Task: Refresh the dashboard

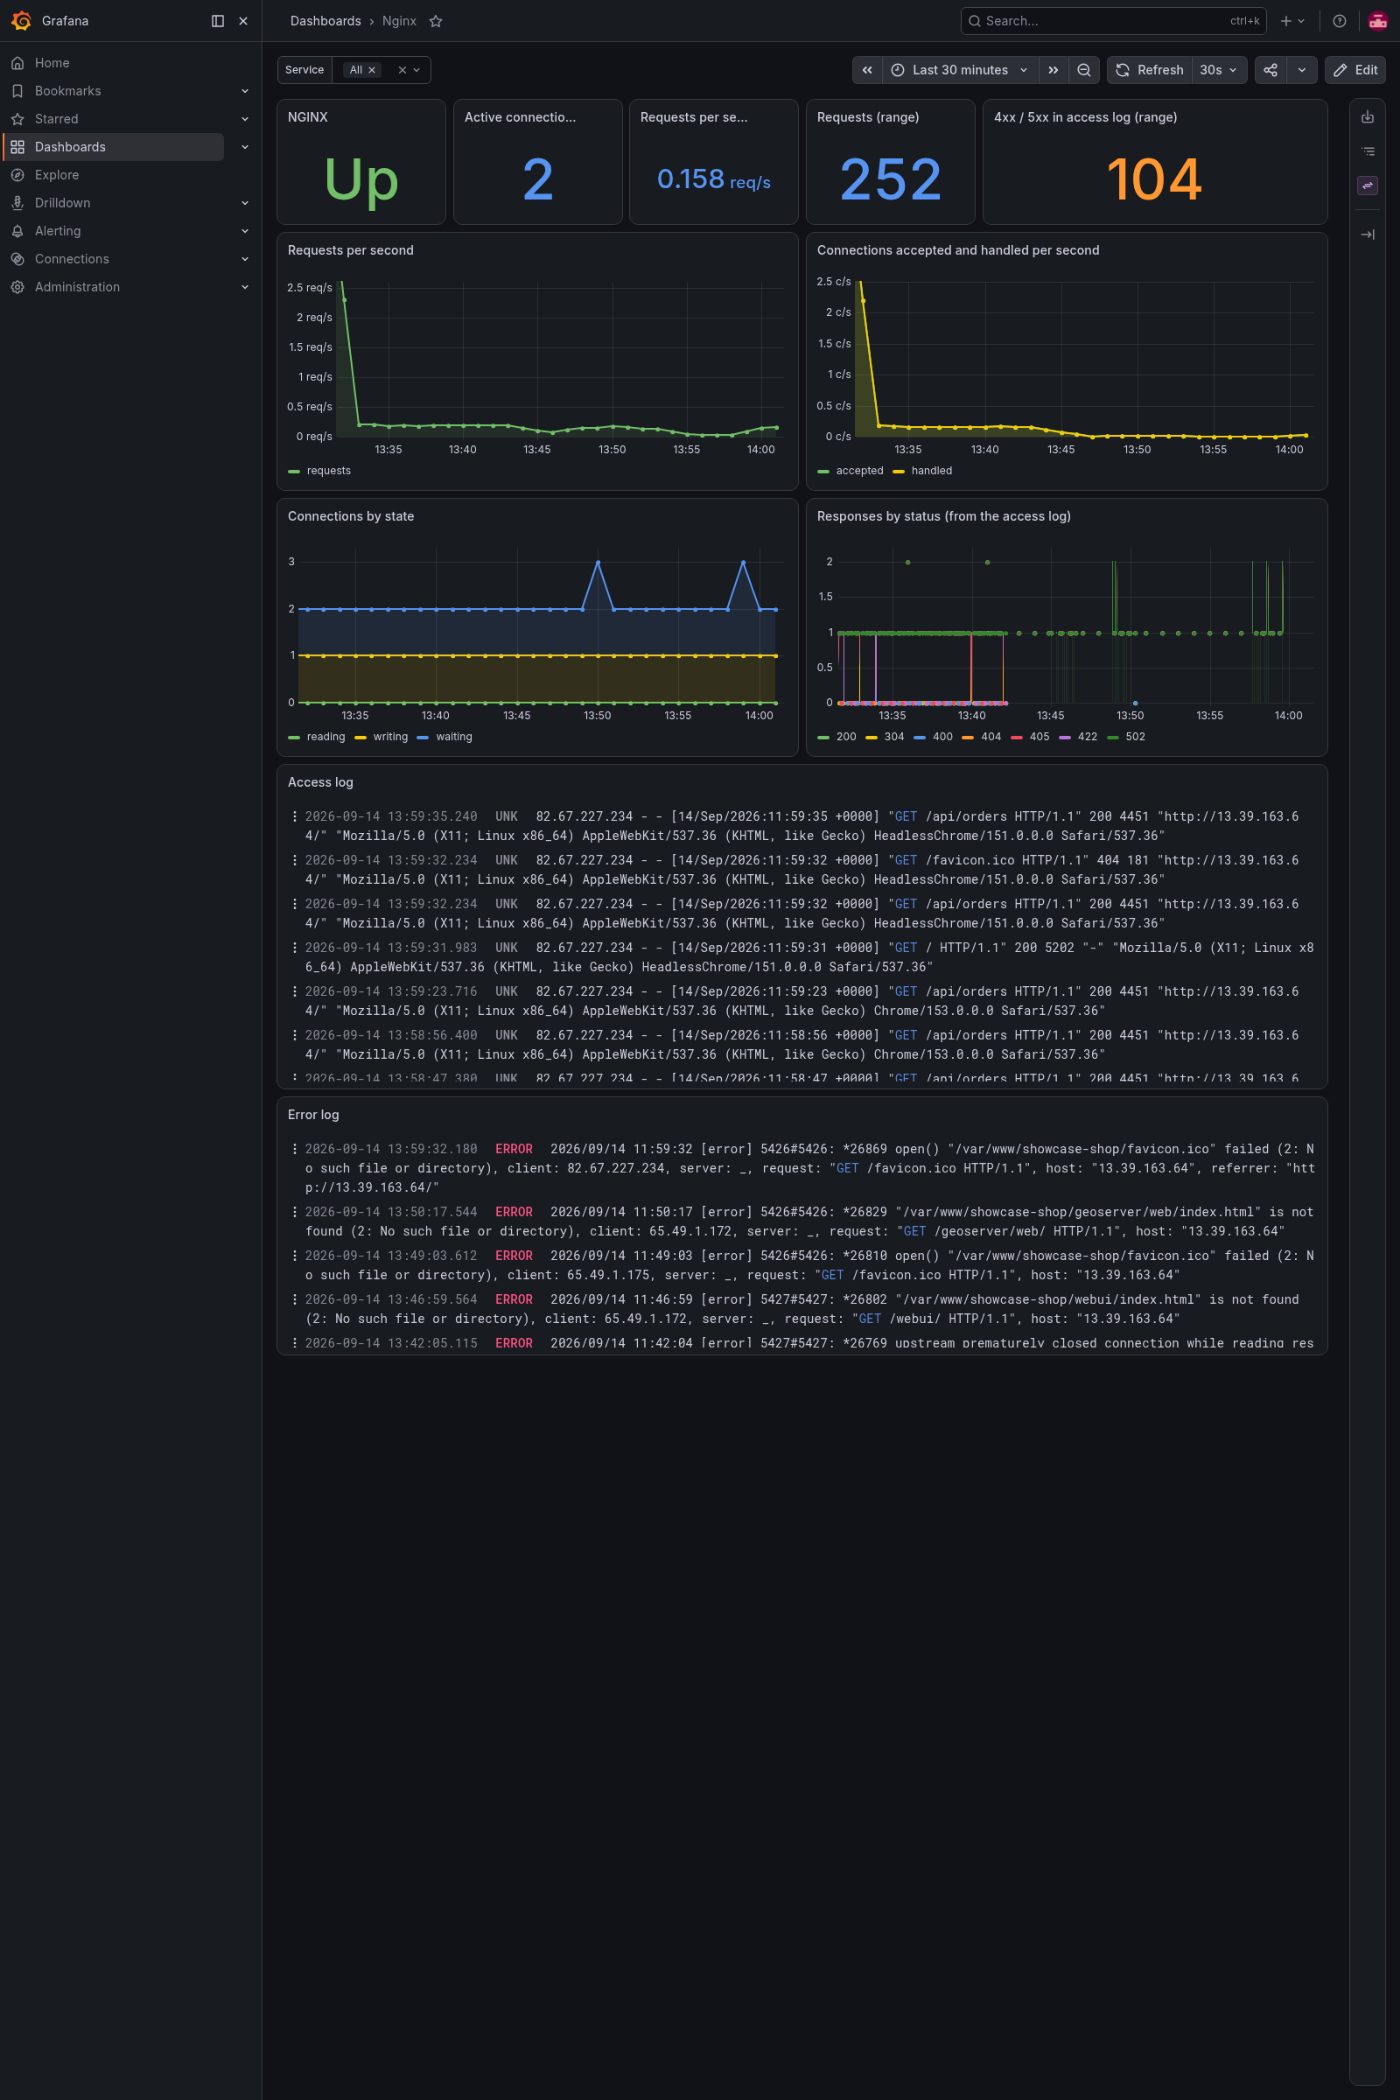Action: click(1149, 70)
